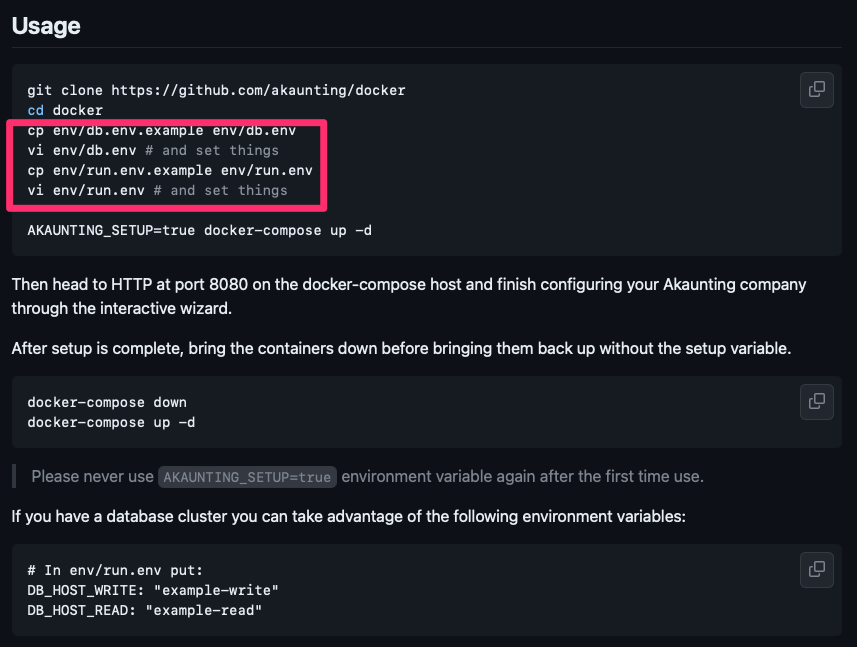
Task: Click the Usage section heading
Action: point(46,26)
